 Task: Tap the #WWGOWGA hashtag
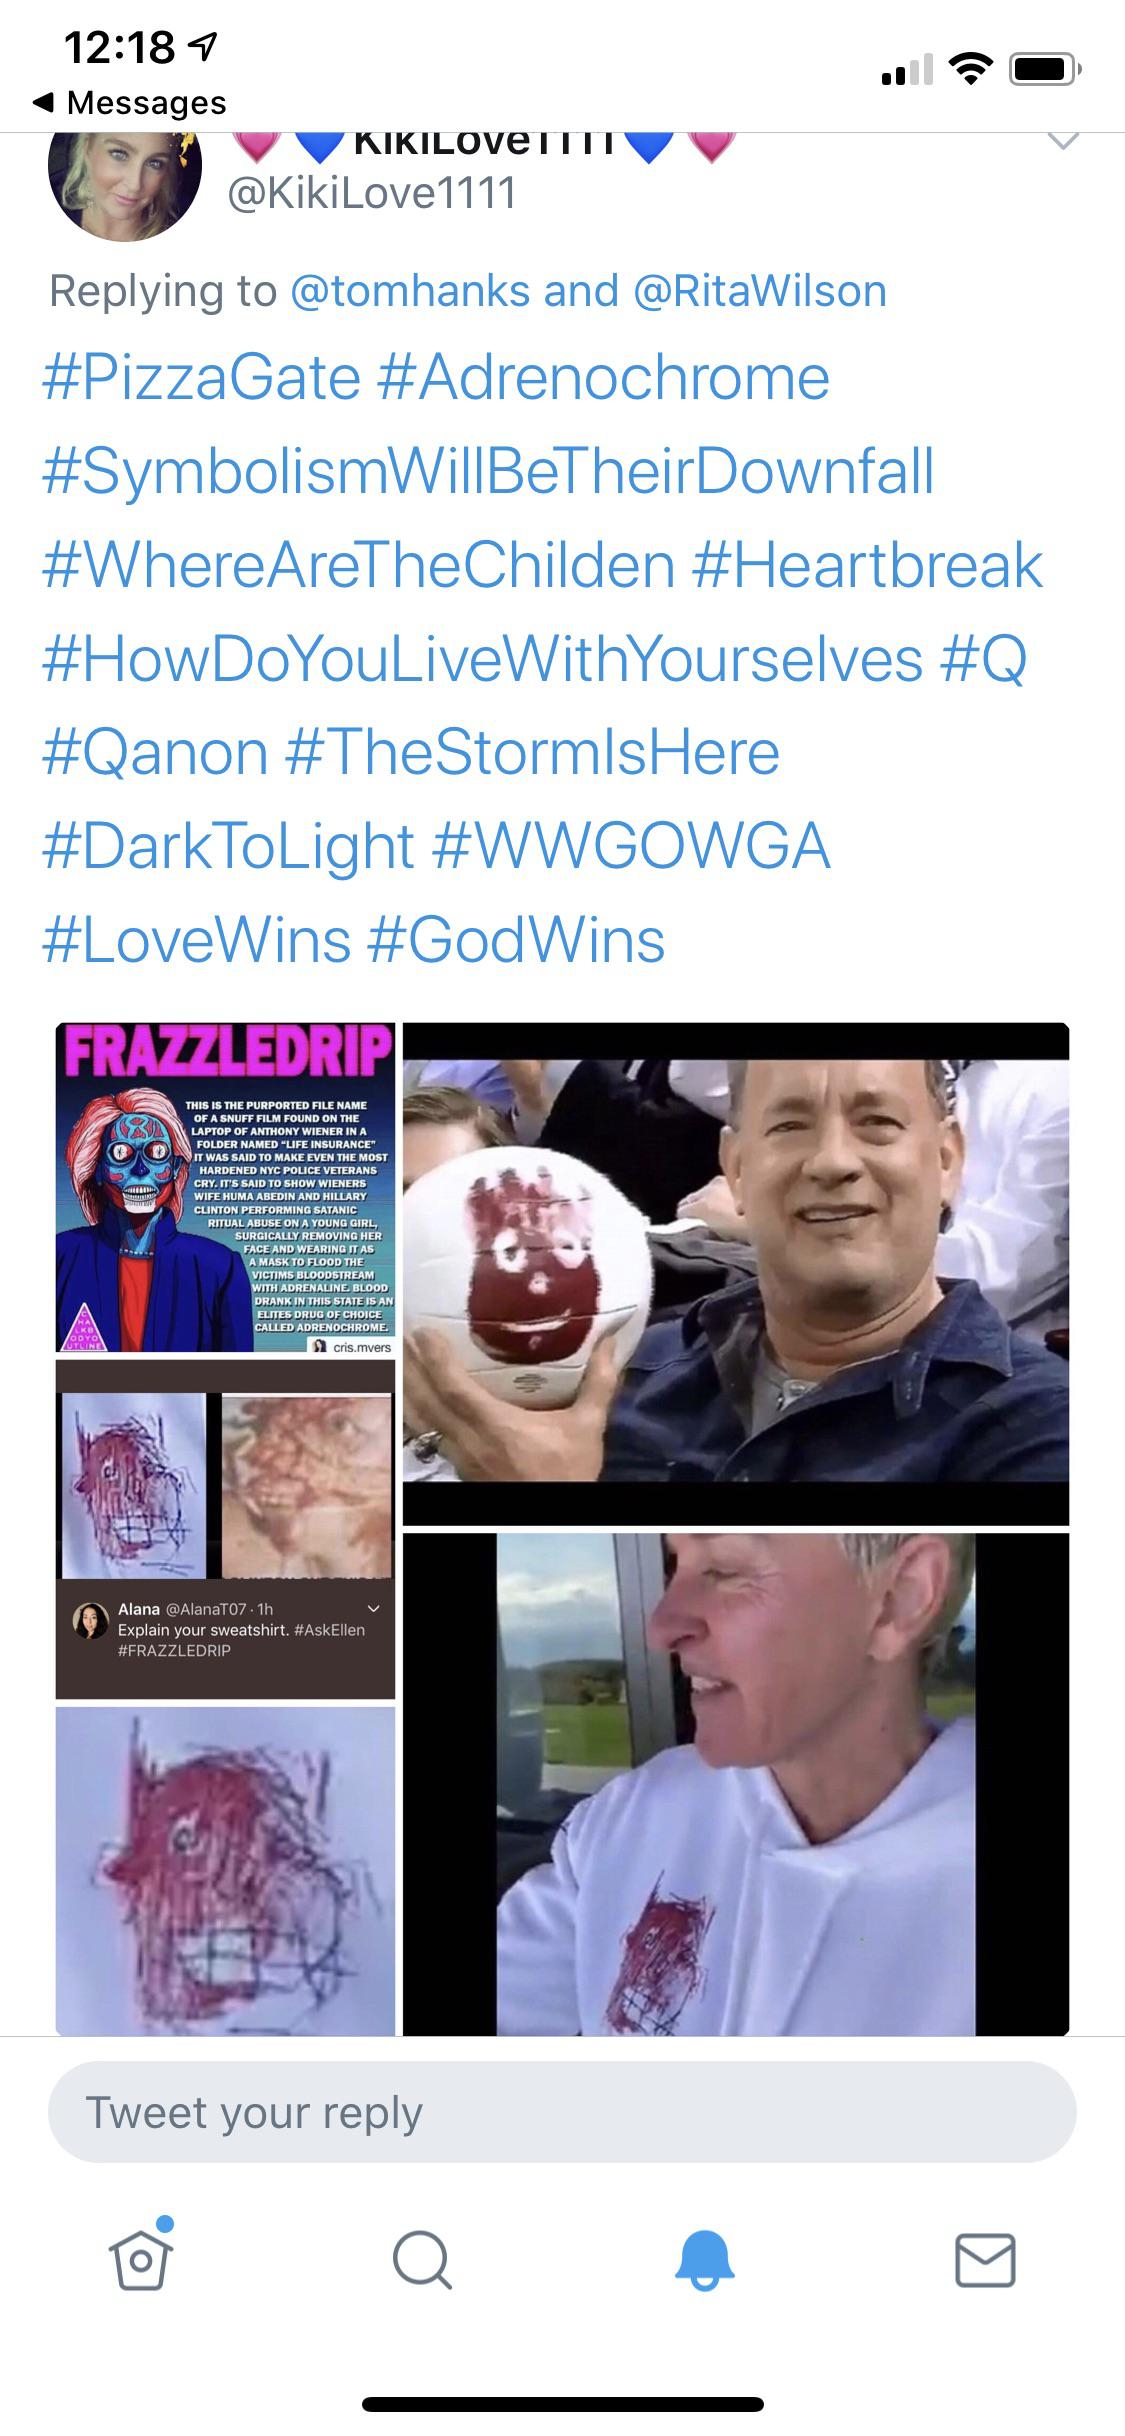pyautogui.click(x=631, y=847)
